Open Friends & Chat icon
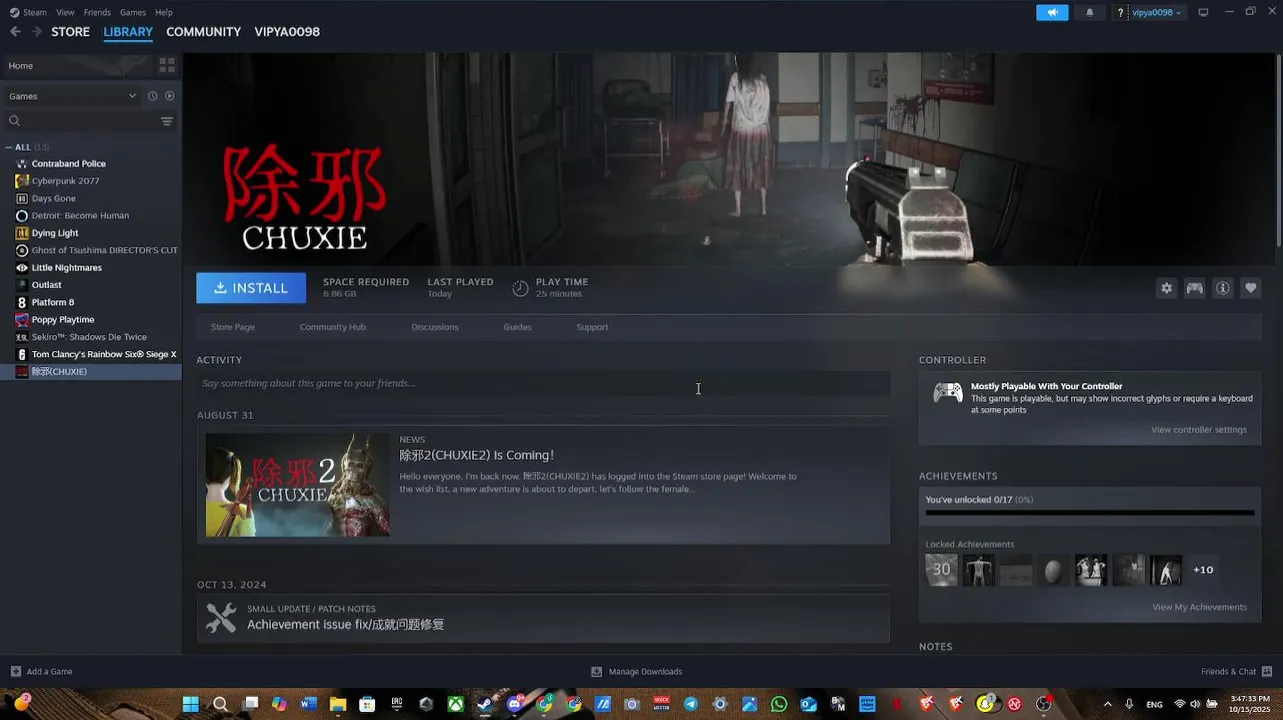 pyautogui.click(x=1267, y=671)
